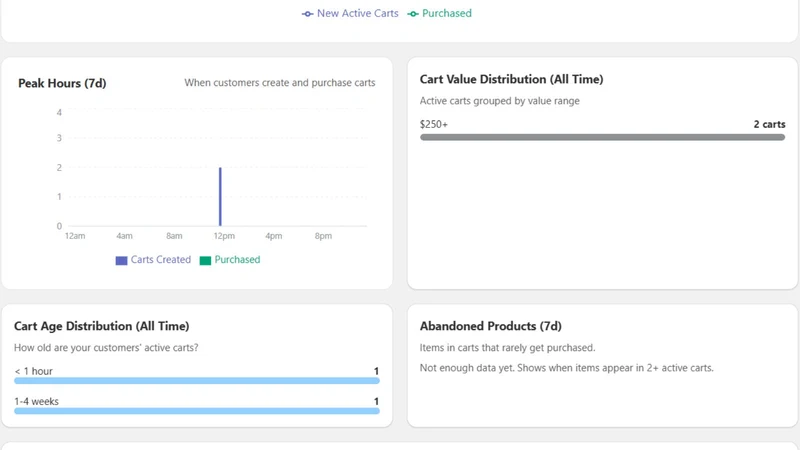Toggle Purchased legend in Peak Hours chart
The width and height of the screenshot is (800, 450).
[230, 260]
